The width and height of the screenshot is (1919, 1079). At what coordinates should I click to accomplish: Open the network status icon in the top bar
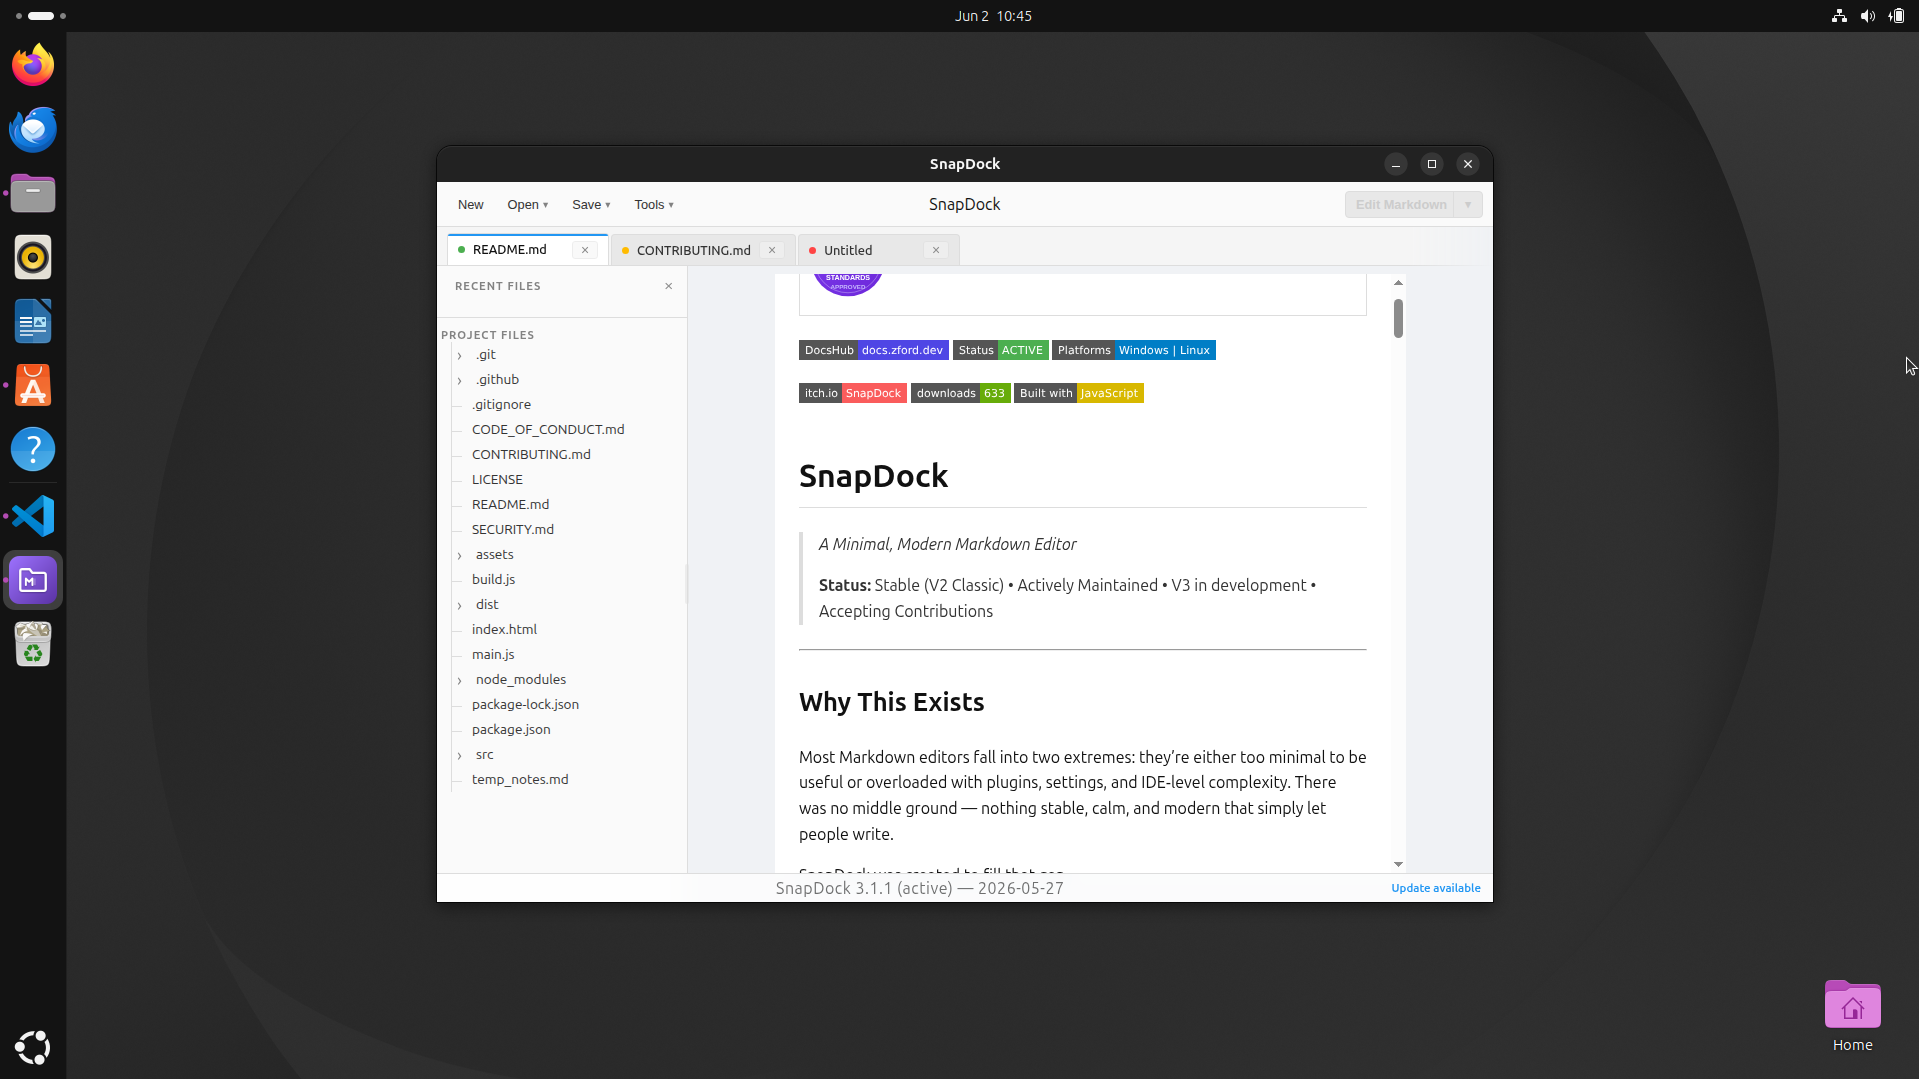(x=1839, y=16)
